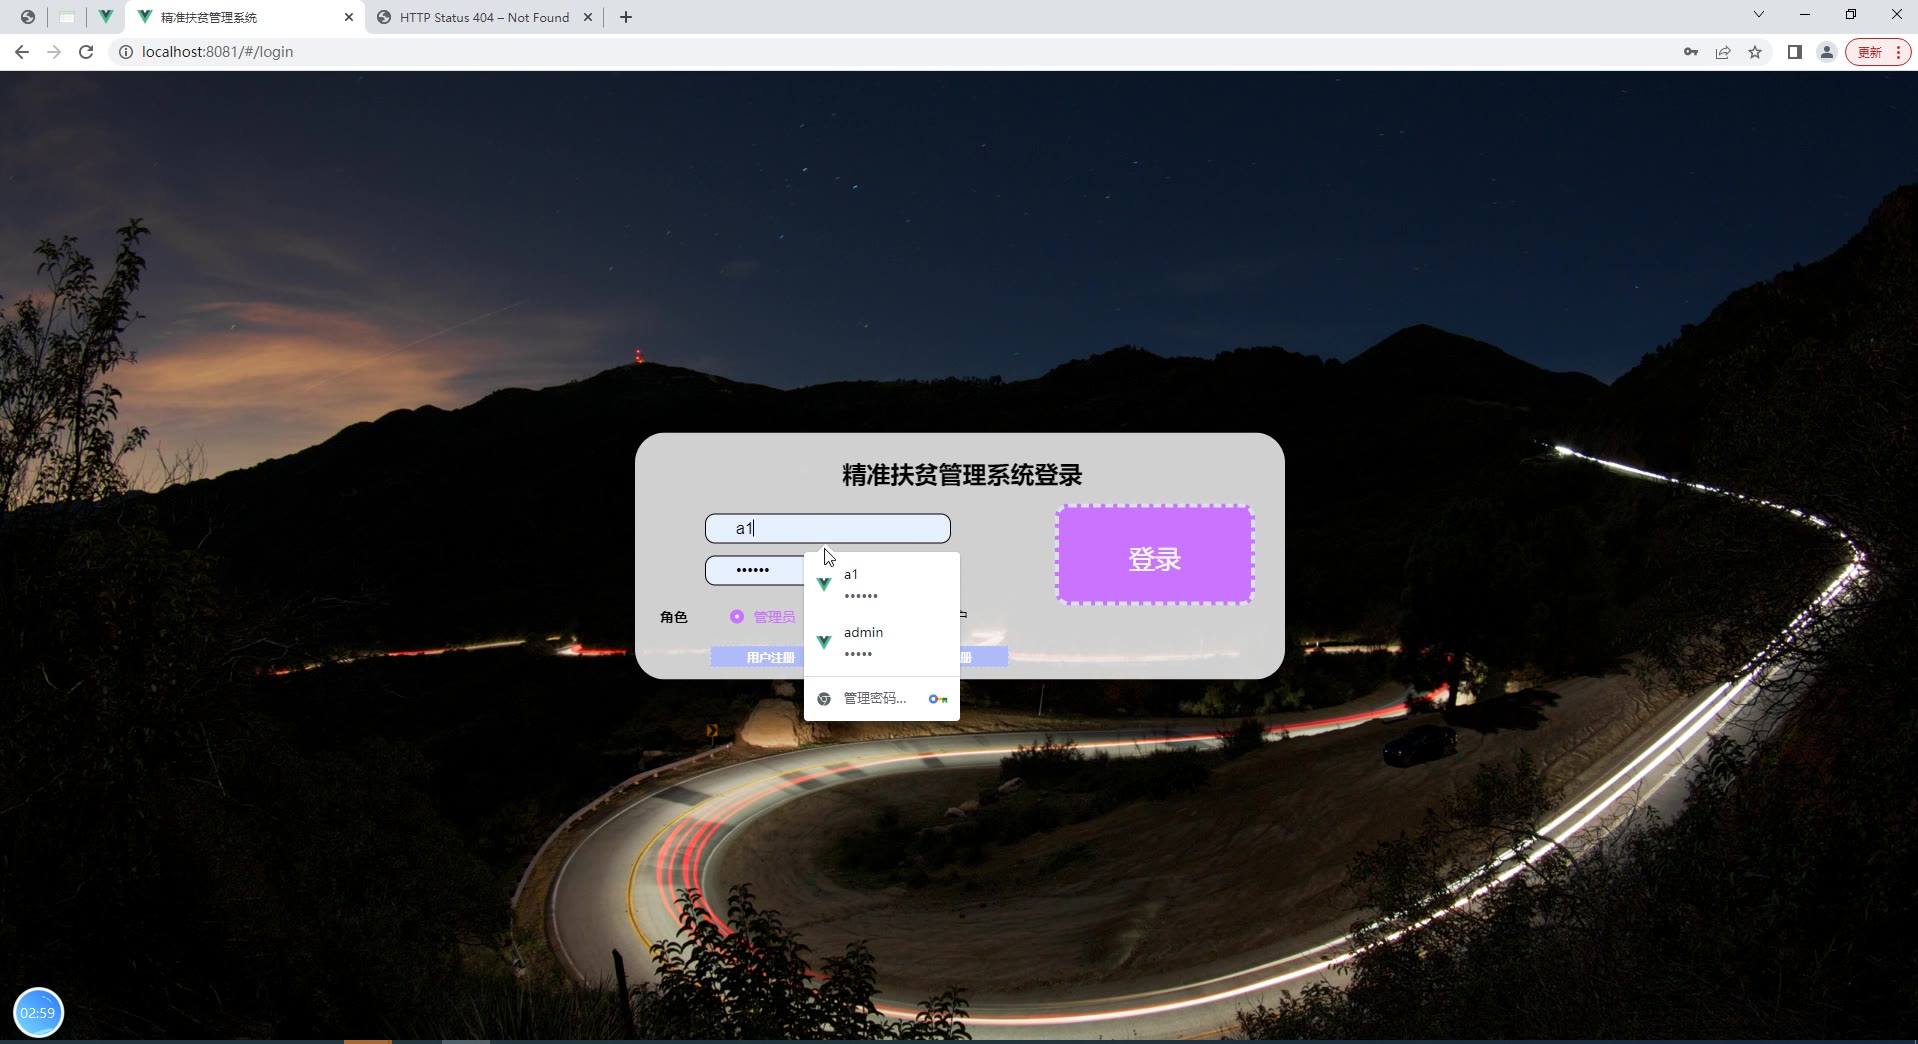Open the browser profile avatar
Image resolution: width=1918 pixels, height=1044 pixels.
1827,52
